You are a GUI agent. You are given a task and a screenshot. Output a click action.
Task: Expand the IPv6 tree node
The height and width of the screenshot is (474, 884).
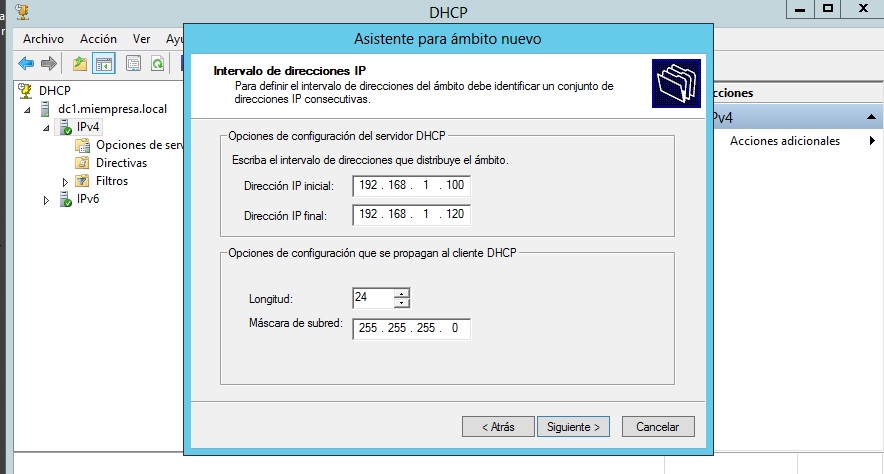[x=46, y=200]
